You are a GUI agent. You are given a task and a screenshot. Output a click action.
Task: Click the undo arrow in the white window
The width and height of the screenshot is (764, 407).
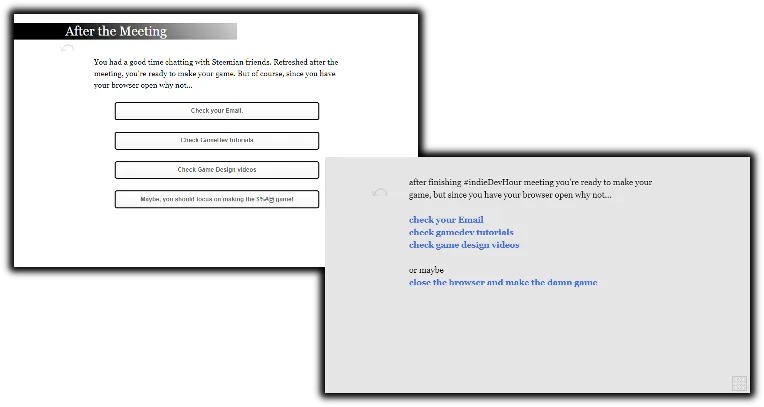tap(67, 48)
